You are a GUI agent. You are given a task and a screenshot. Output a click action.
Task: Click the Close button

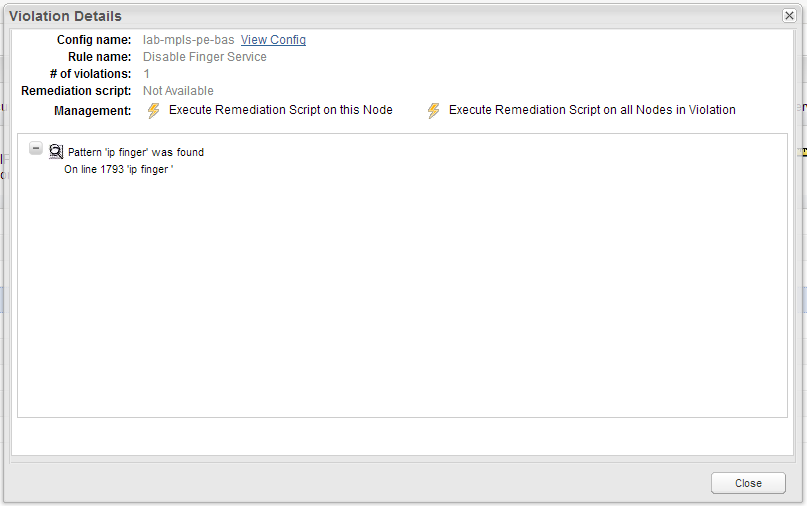pos(748,483)
